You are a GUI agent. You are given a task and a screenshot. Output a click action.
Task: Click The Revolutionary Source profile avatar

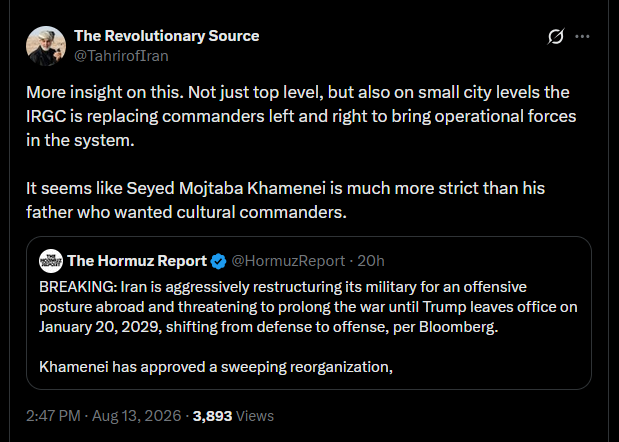(x=46, y=46)
